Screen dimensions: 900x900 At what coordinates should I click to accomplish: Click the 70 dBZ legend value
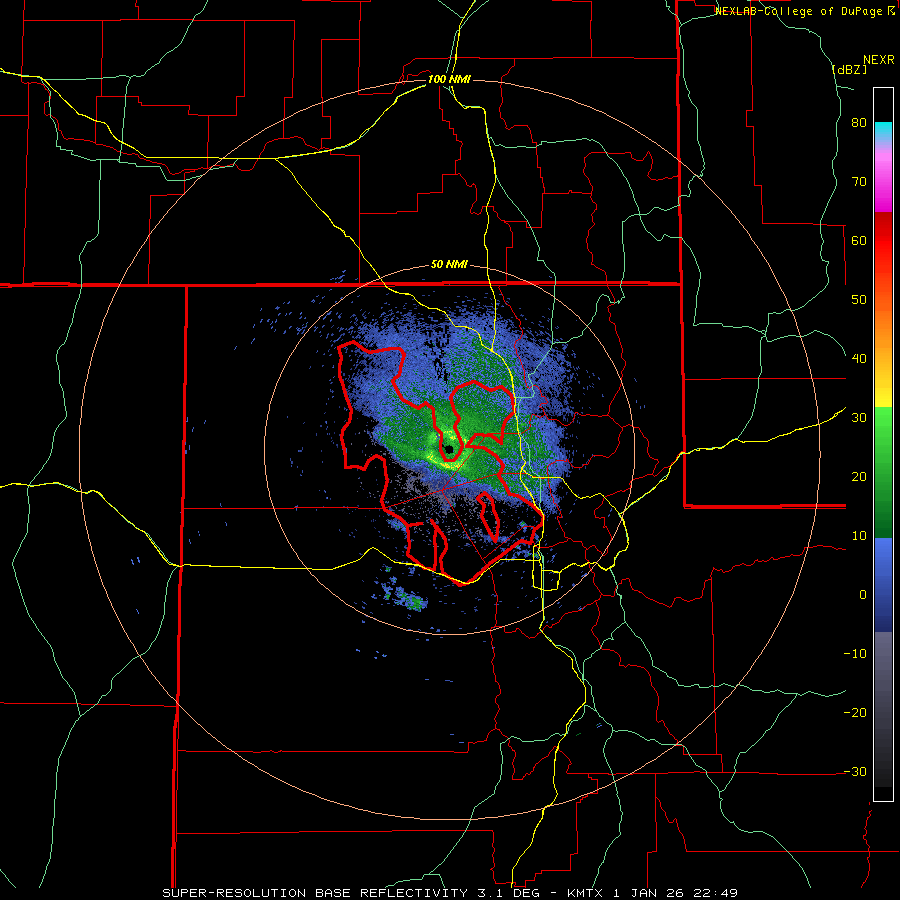859,182
